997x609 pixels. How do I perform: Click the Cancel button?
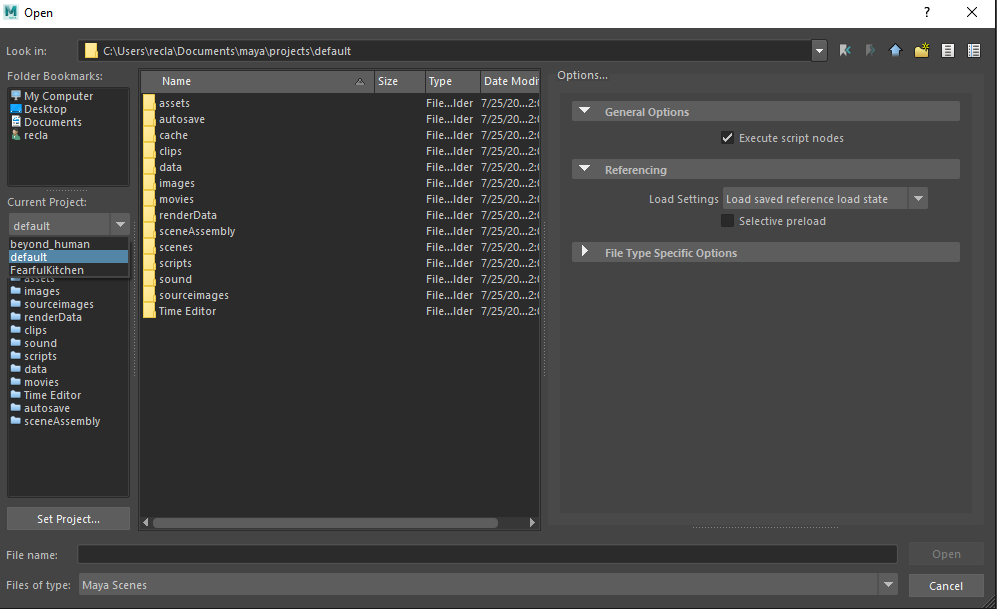tap(946, 585)
